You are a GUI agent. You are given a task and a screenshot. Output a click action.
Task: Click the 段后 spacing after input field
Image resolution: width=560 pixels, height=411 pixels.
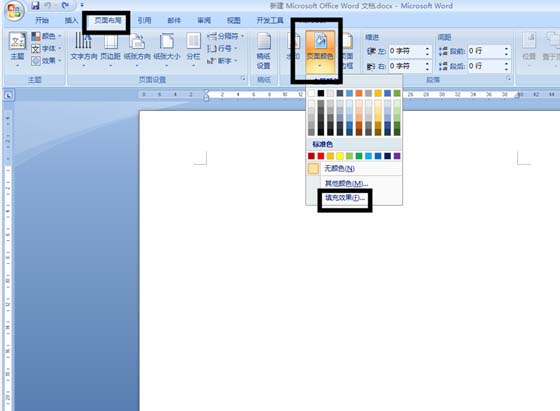(485, 66)
